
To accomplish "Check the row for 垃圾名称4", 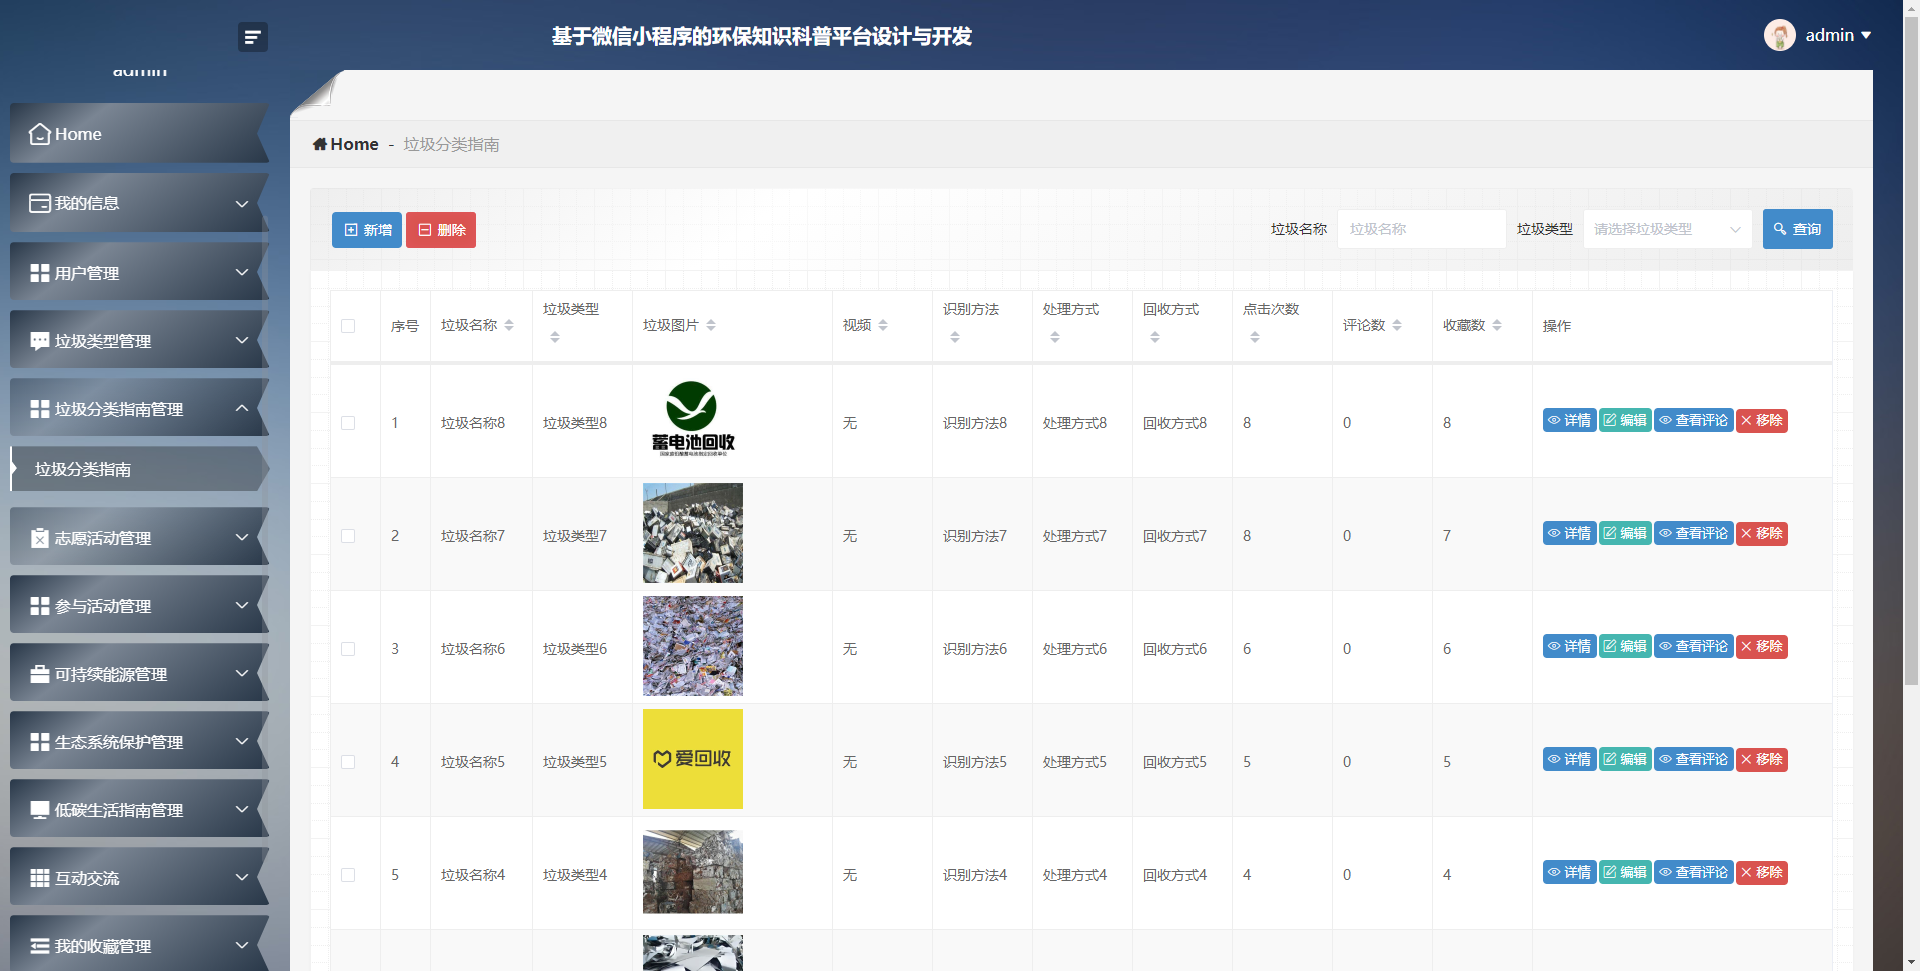I will 348,875.
